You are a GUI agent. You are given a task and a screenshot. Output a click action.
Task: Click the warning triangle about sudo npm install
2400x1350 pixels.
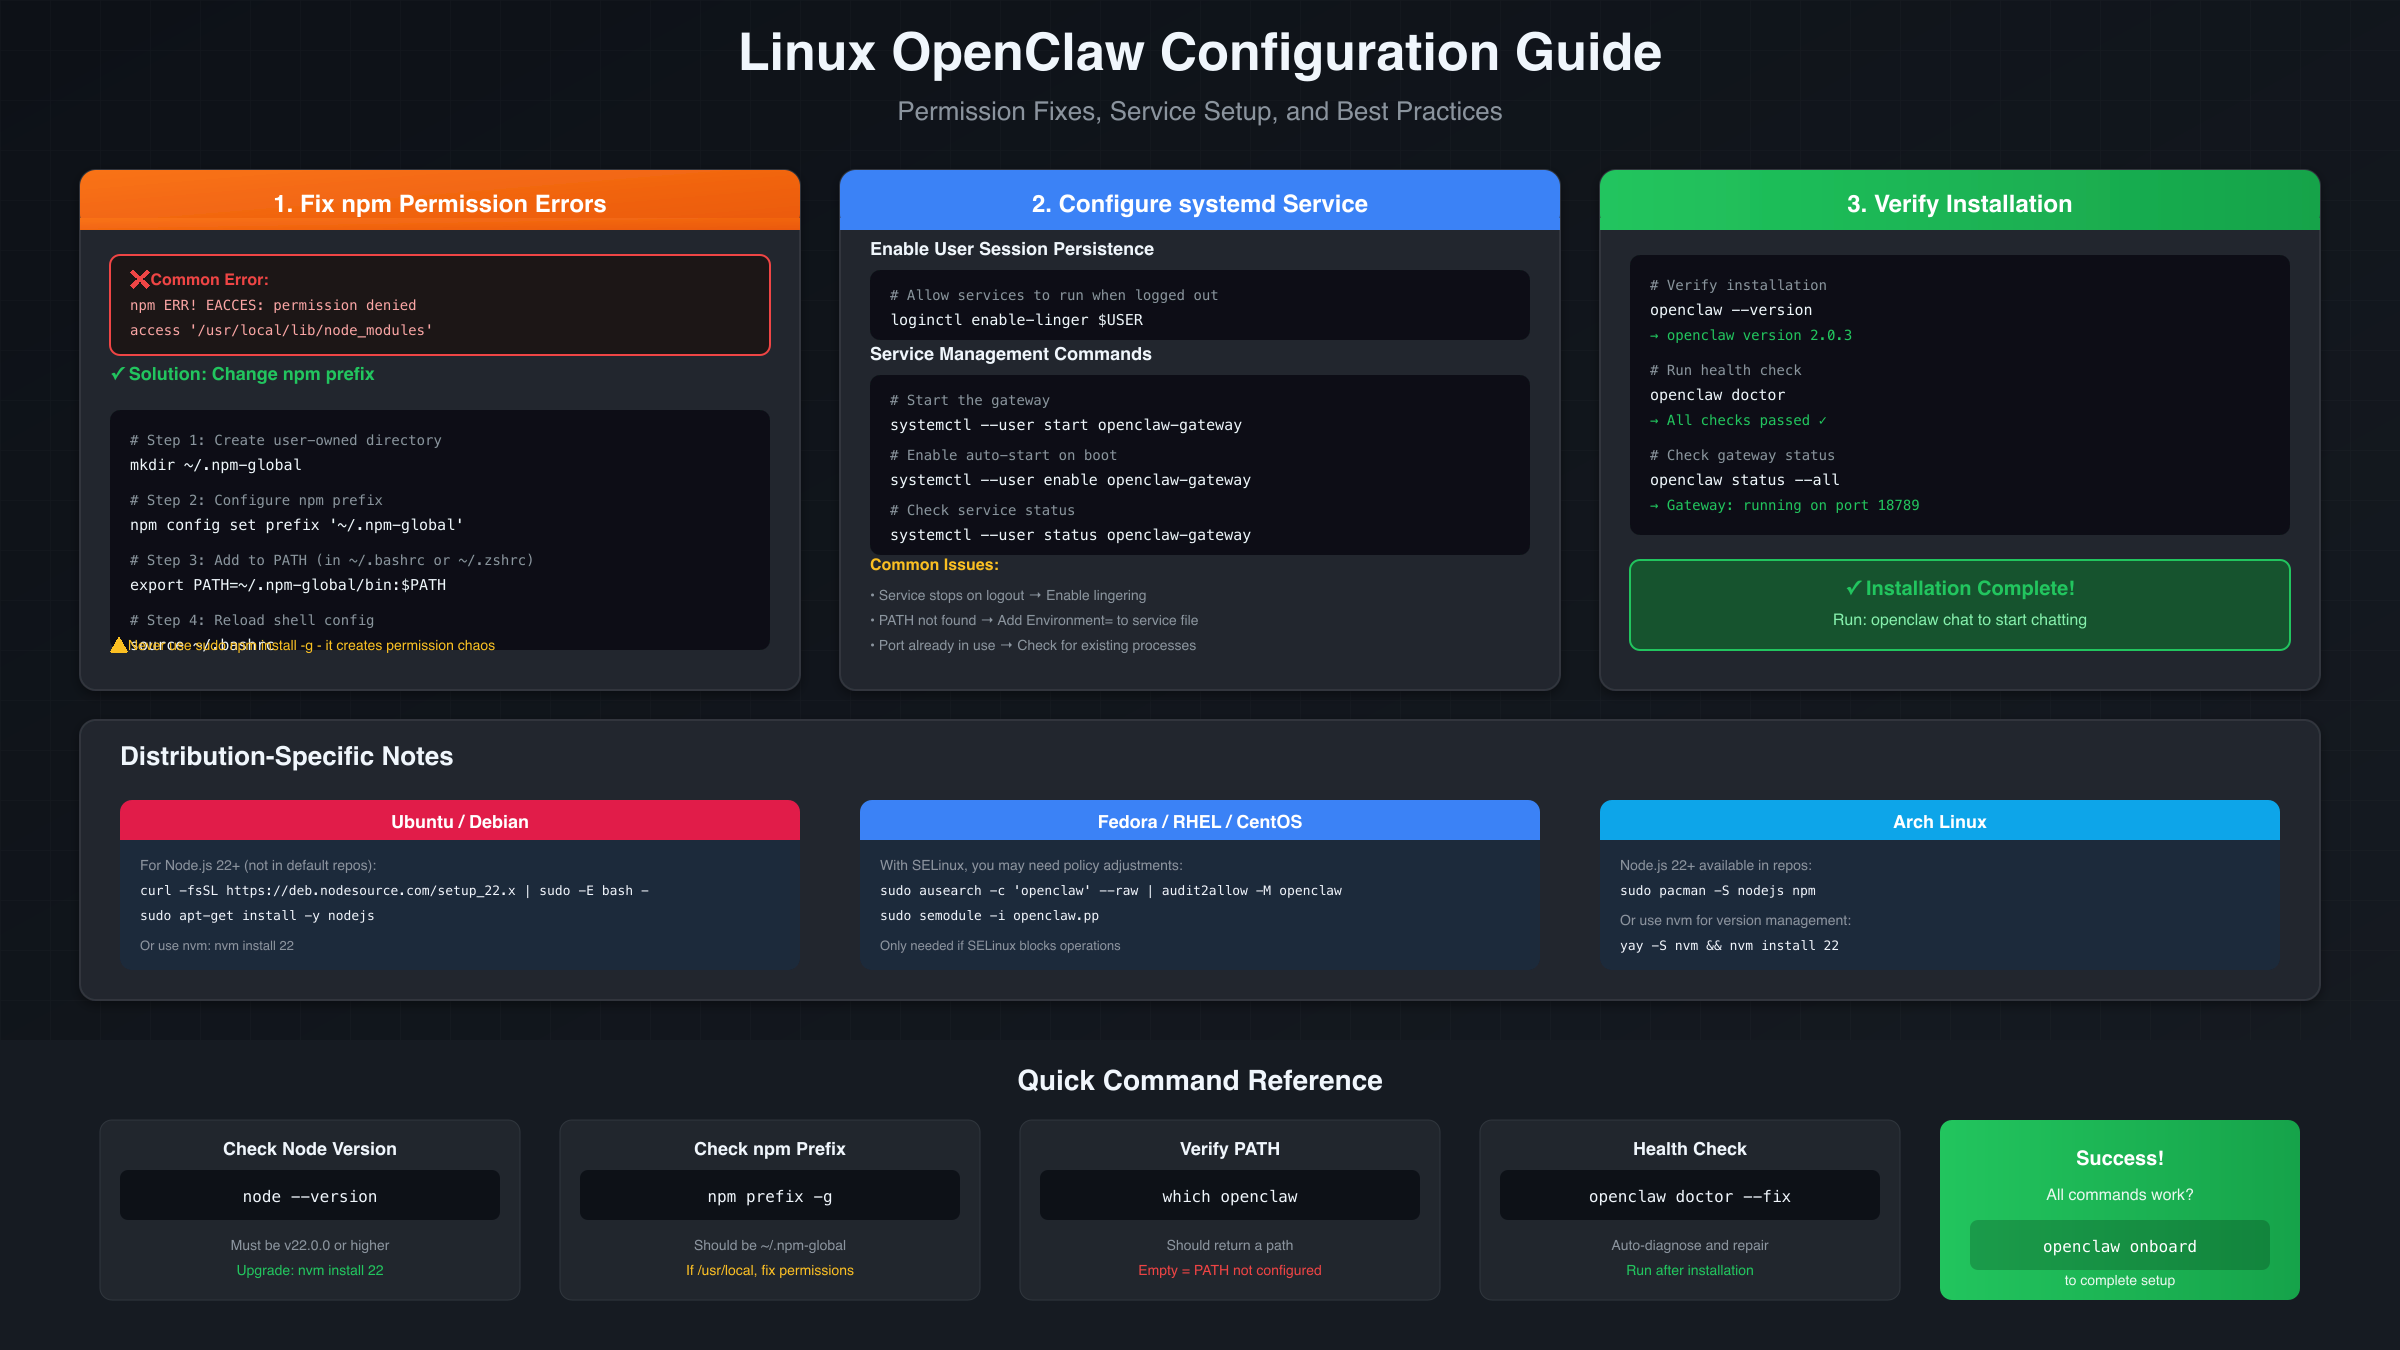click(x=119, y=645)
